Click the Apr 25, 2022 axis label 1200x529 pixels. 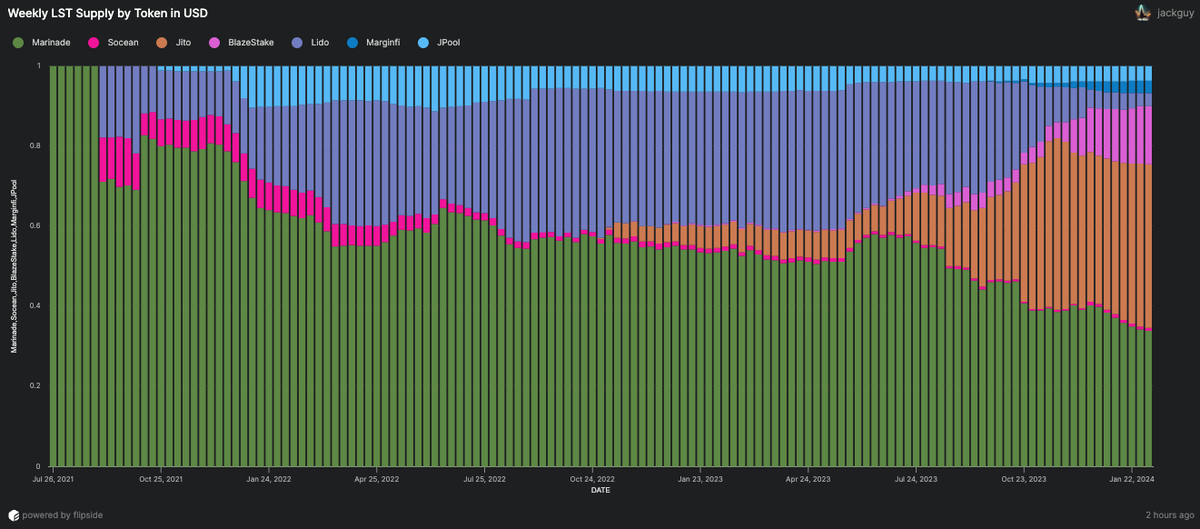point(375,479)
